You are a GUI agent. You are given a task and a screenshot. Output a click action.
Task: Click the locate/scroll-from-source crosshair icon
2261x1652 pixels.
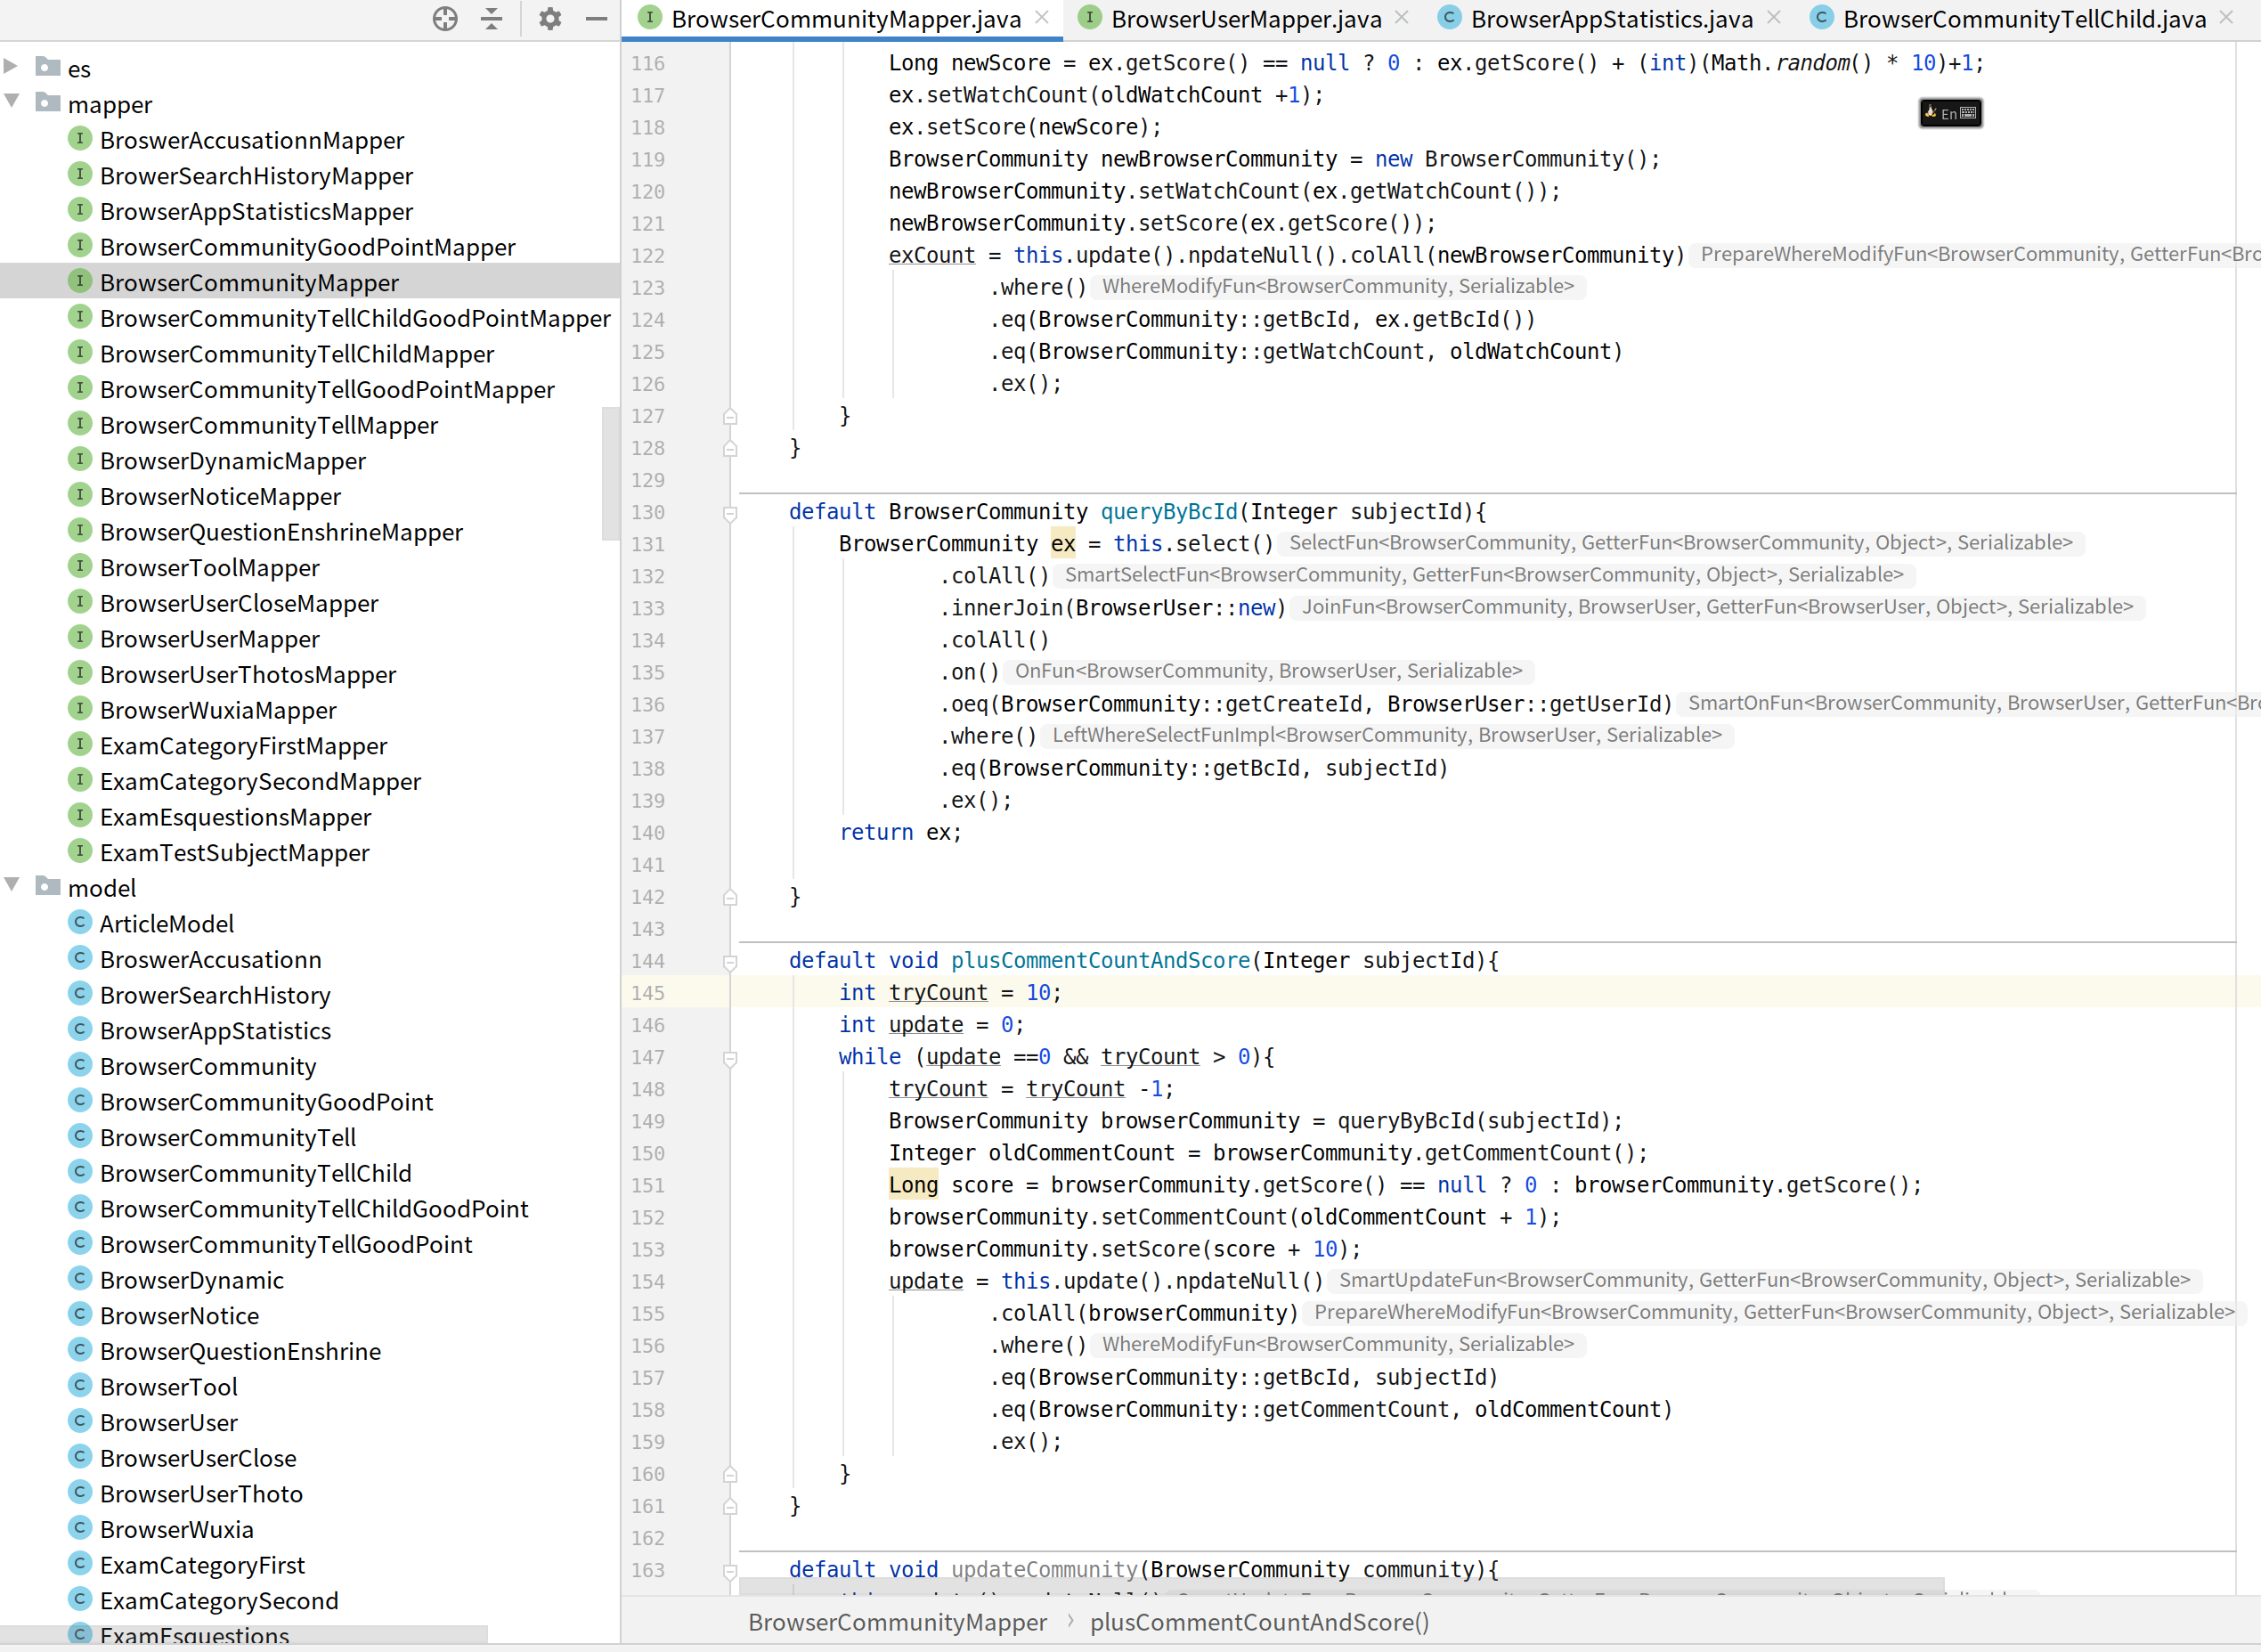pos(445,19)
